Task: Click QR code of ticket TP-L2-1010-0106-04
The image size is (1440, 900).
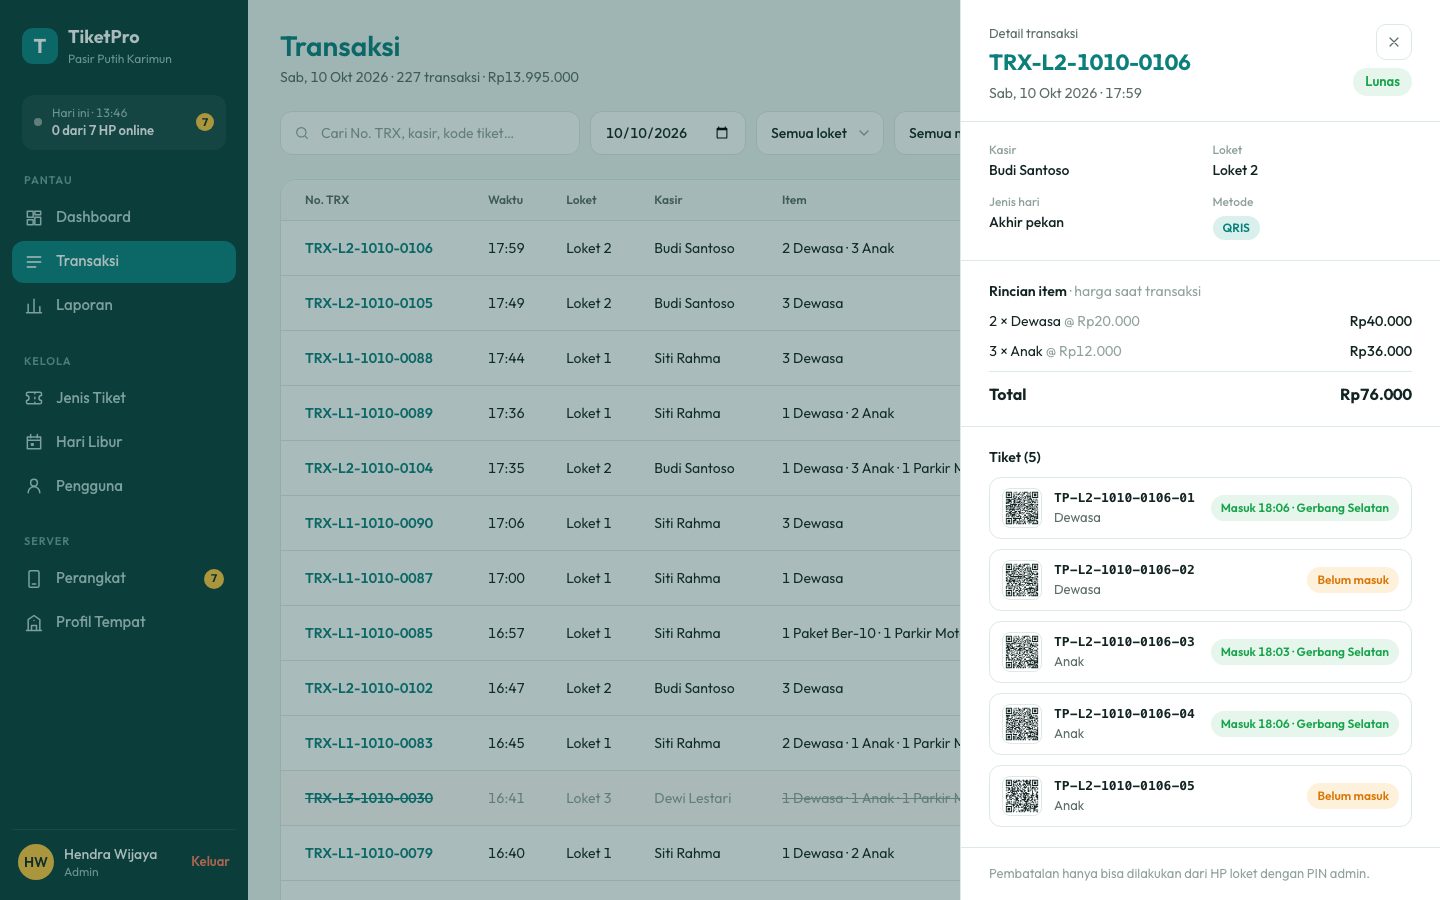Action: (1022, 724)
